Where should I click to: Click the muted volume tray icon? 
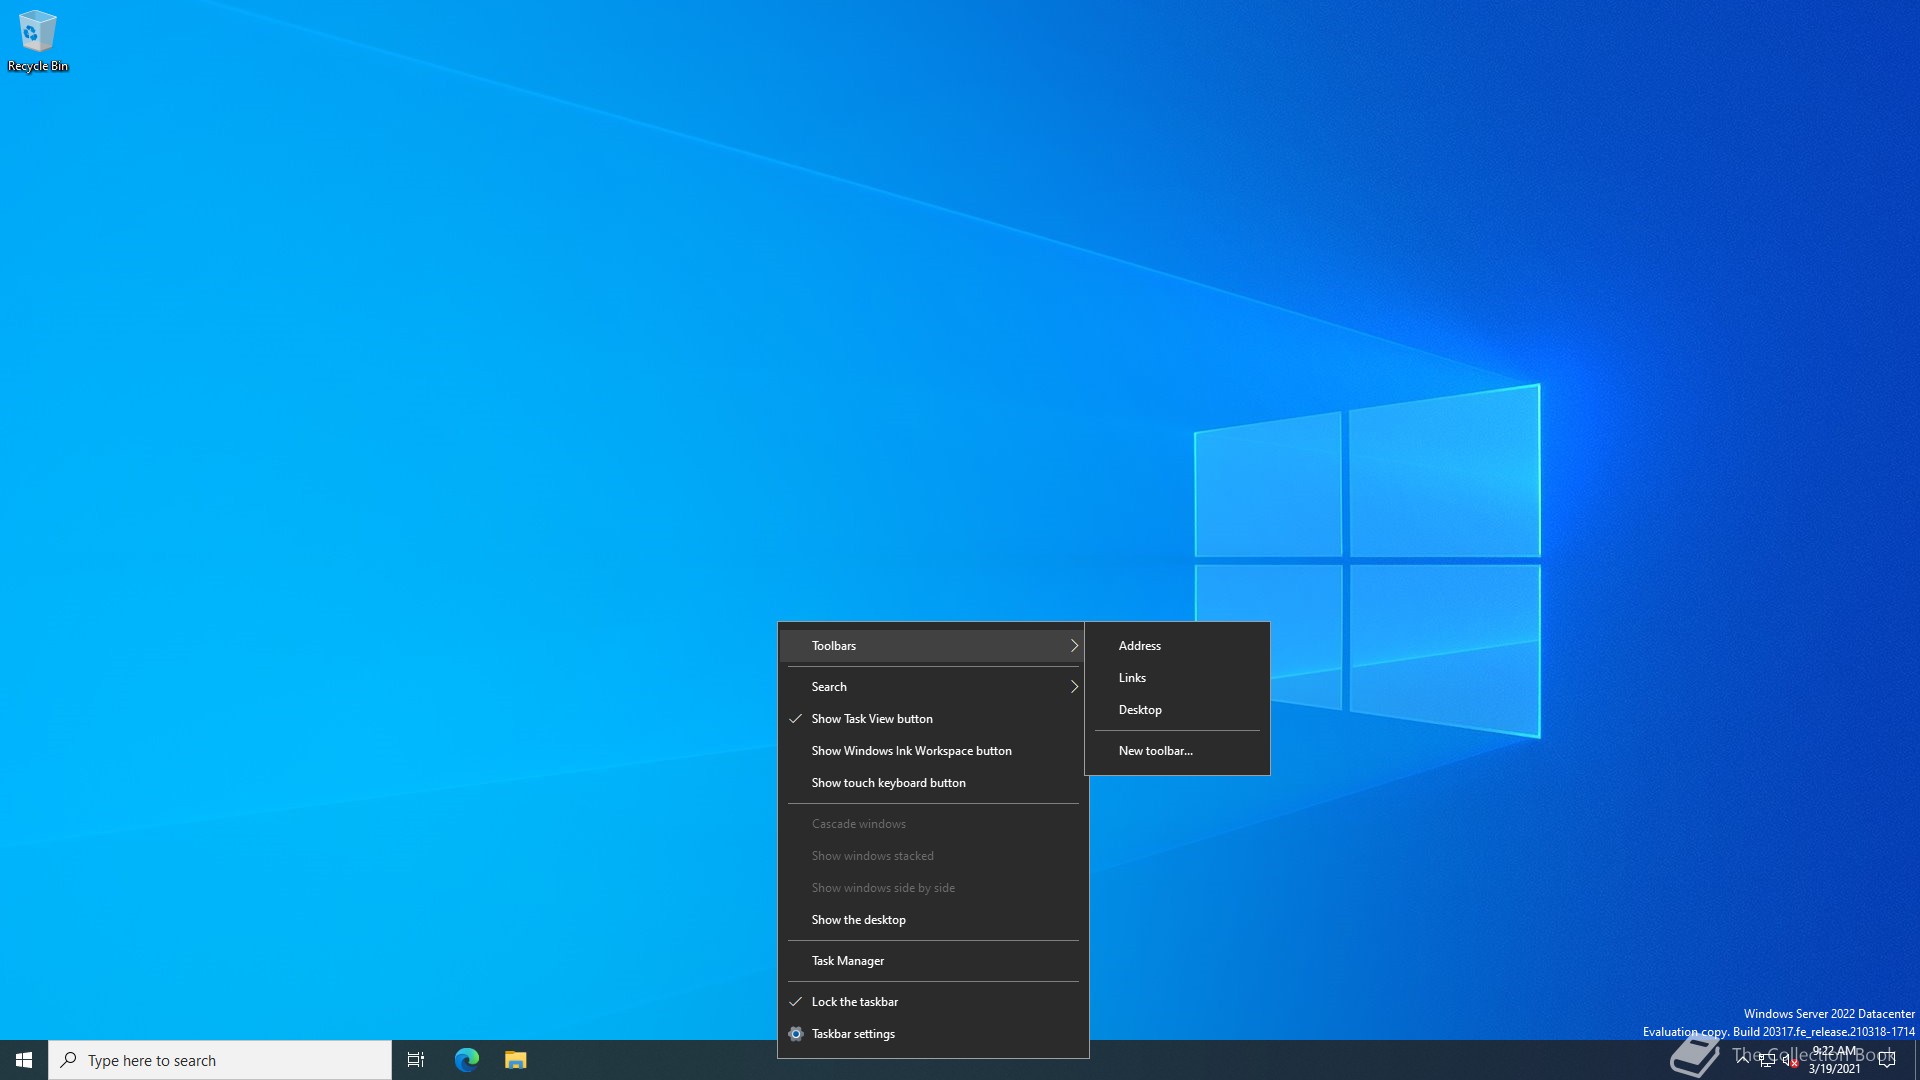tap(1789, 1060)
